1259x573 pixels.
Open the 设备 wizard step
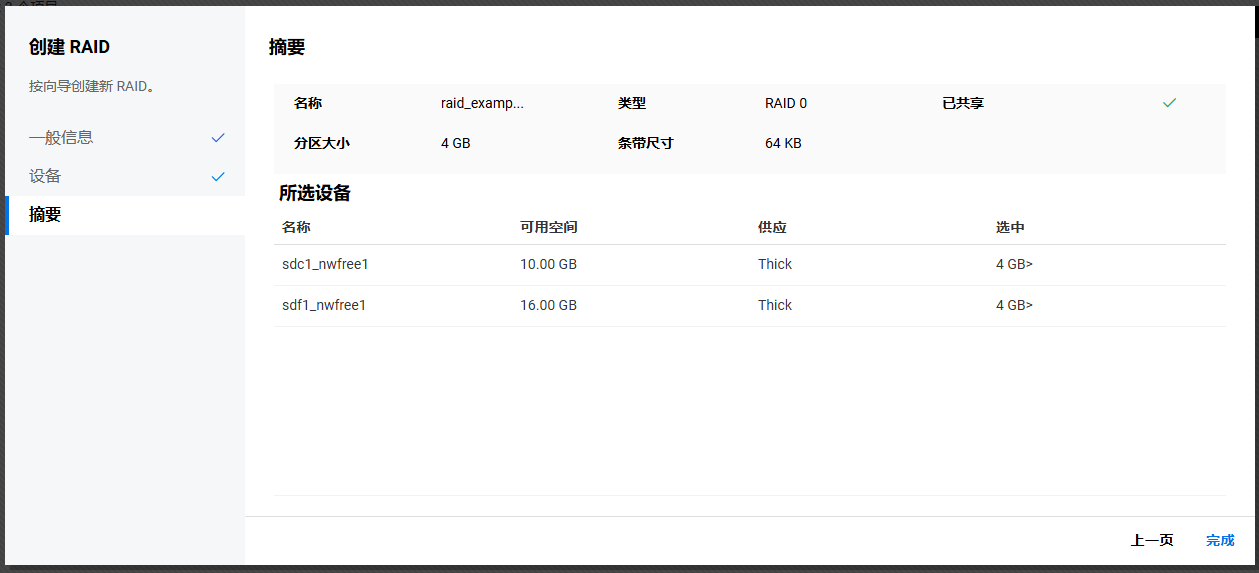coord(45,176)
